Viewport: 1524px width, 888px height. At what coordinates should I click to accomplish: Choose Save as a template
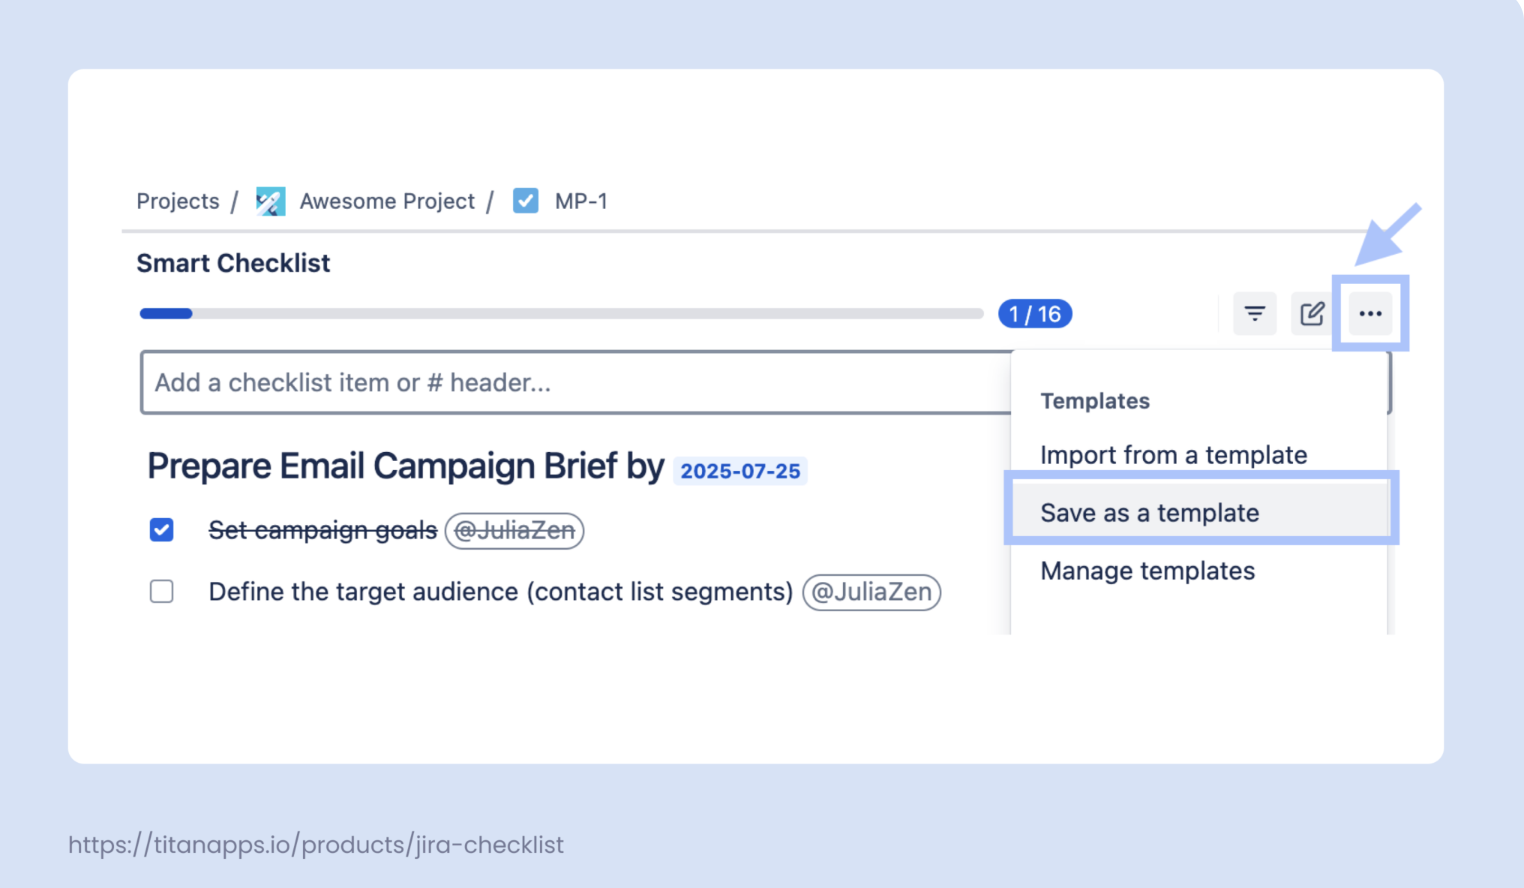point(1149,513)
